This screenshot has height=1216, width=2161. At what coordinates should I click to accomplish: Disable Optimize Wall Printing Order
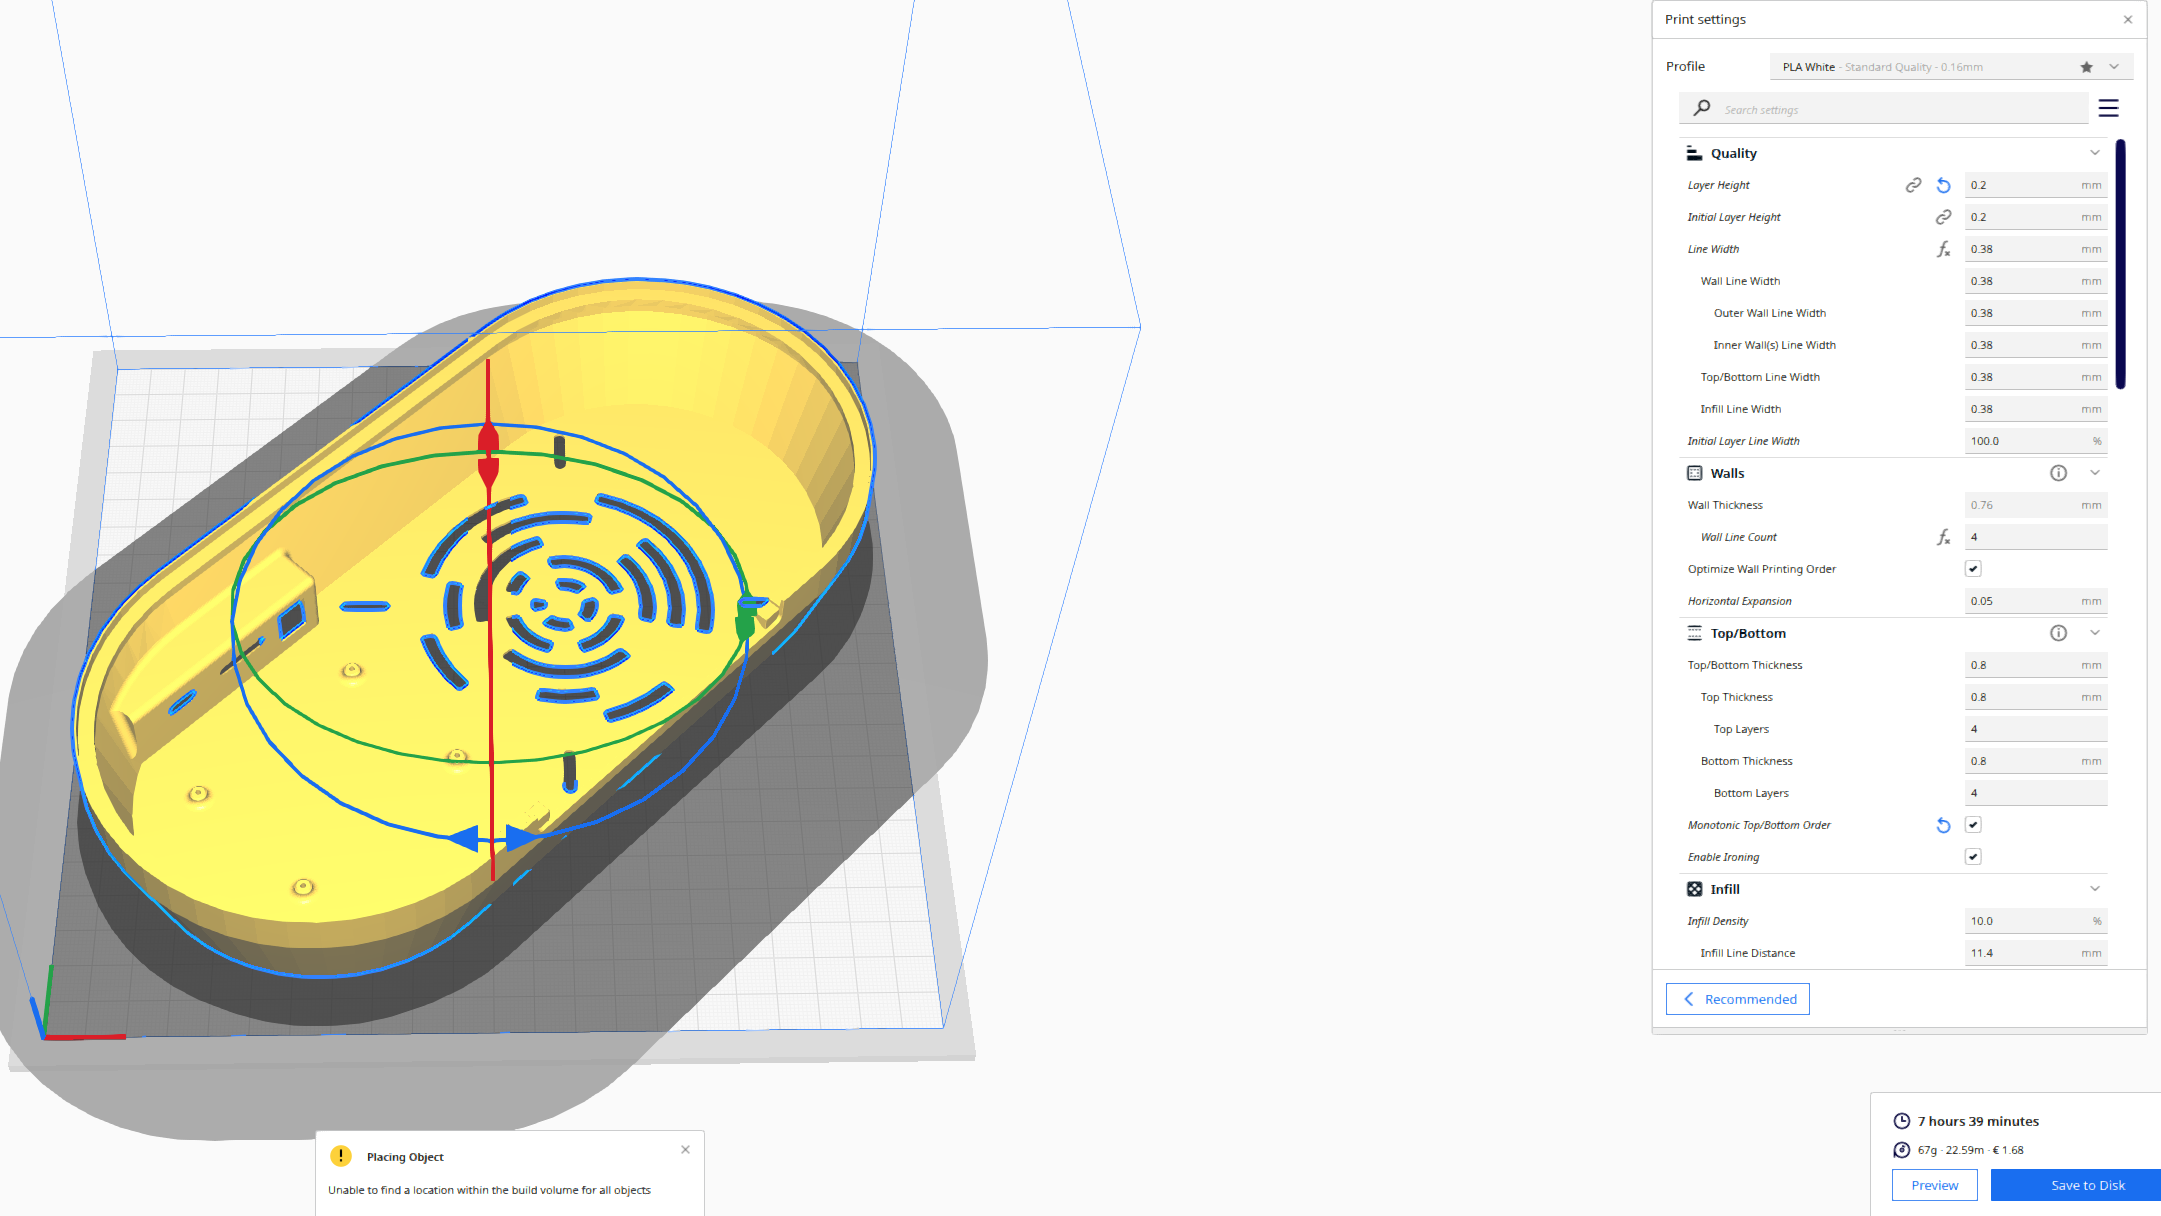(1973, 568)
